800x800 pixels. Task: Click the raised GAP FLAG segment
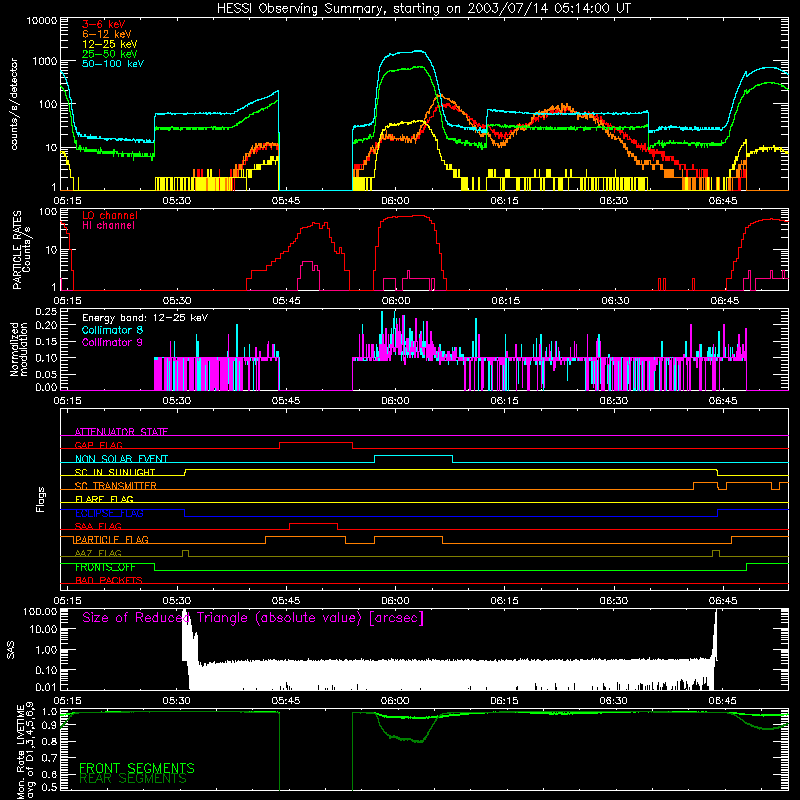(x=316, y=443)
